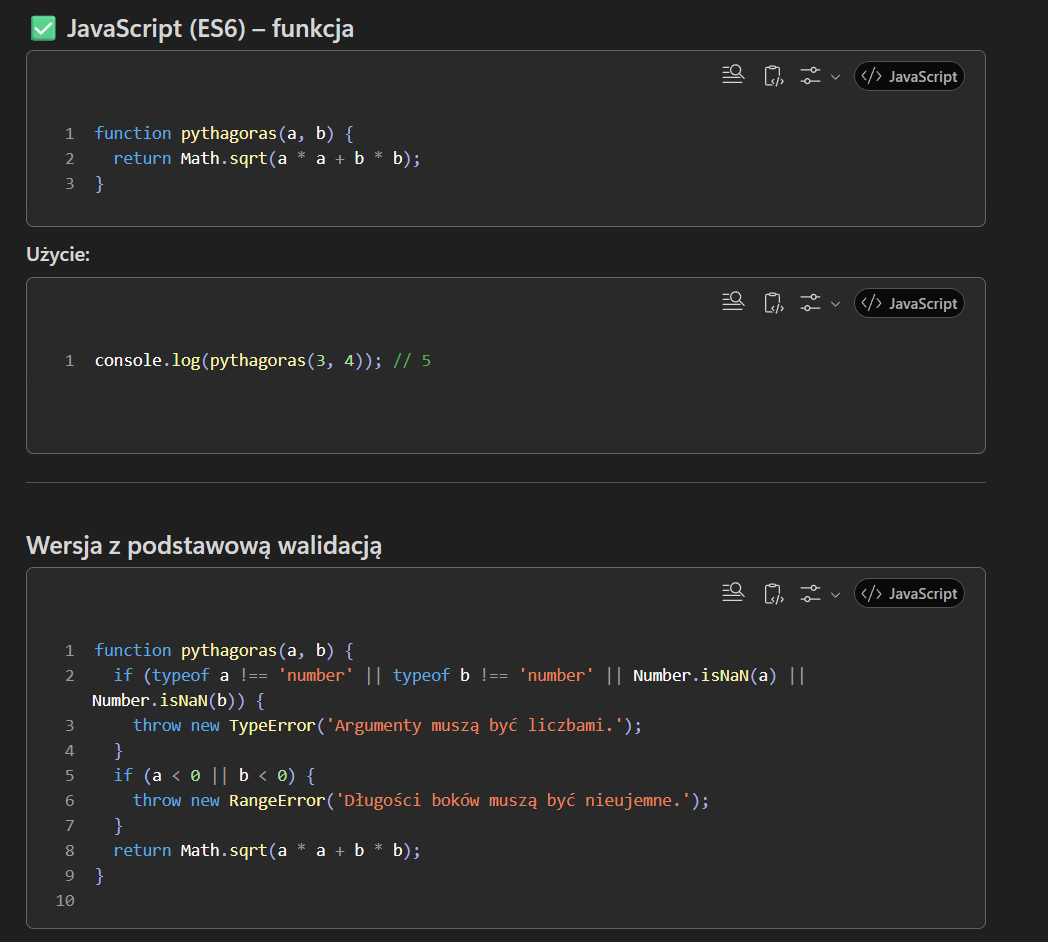
Task: Click the search icon in the validation code block
Action: coord(733,592)
